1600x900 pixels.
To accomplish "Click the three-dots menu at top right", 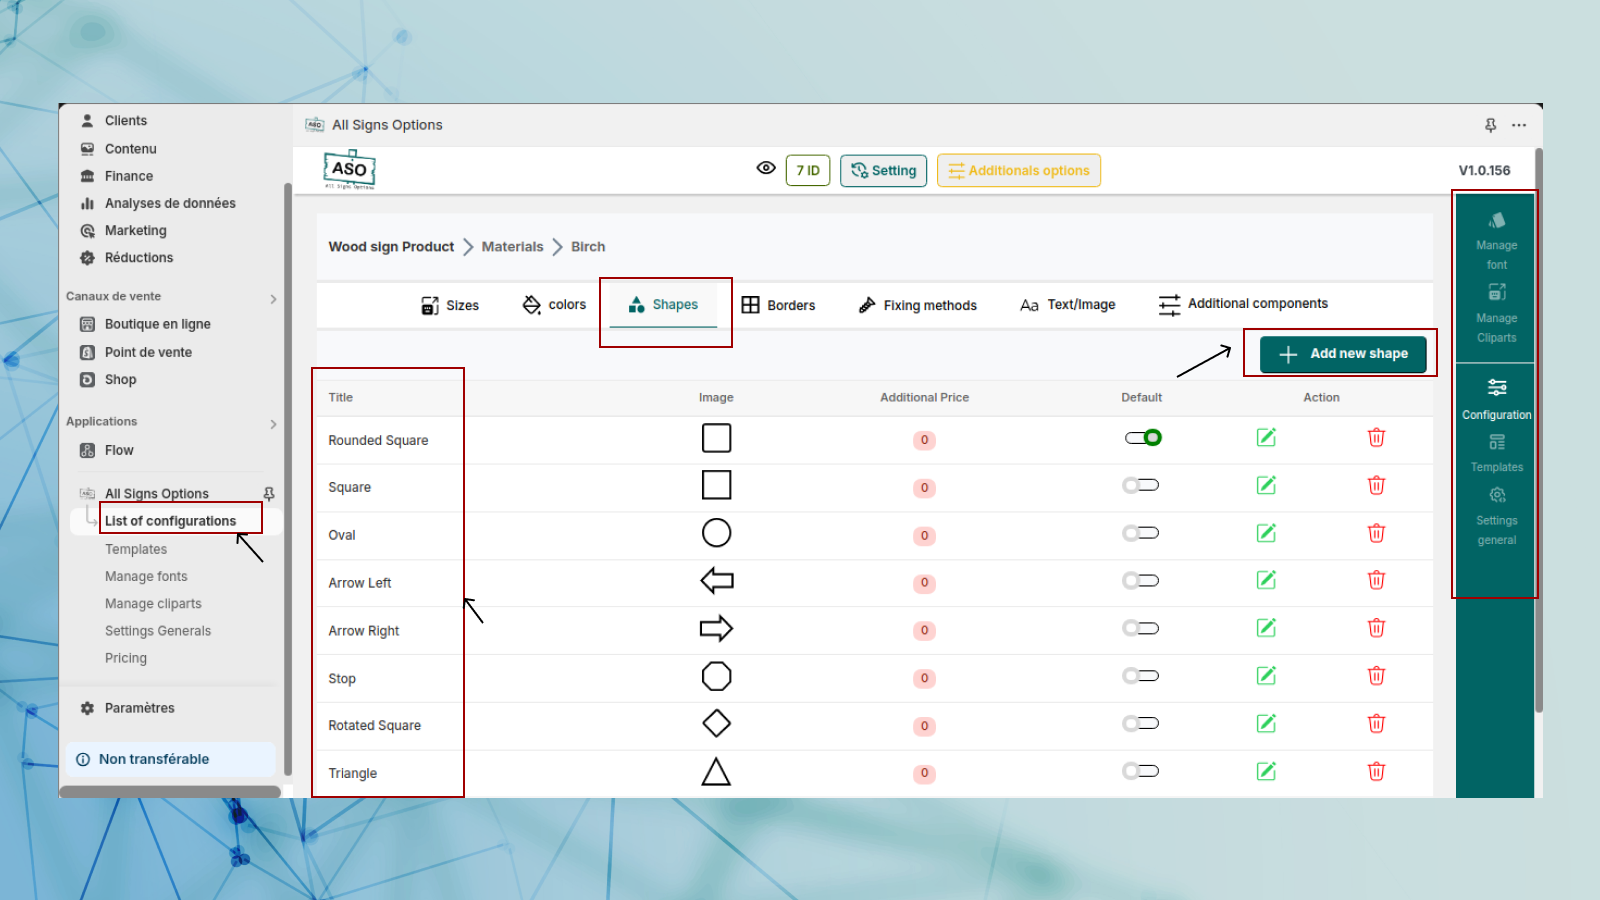I will [1519, 125].
